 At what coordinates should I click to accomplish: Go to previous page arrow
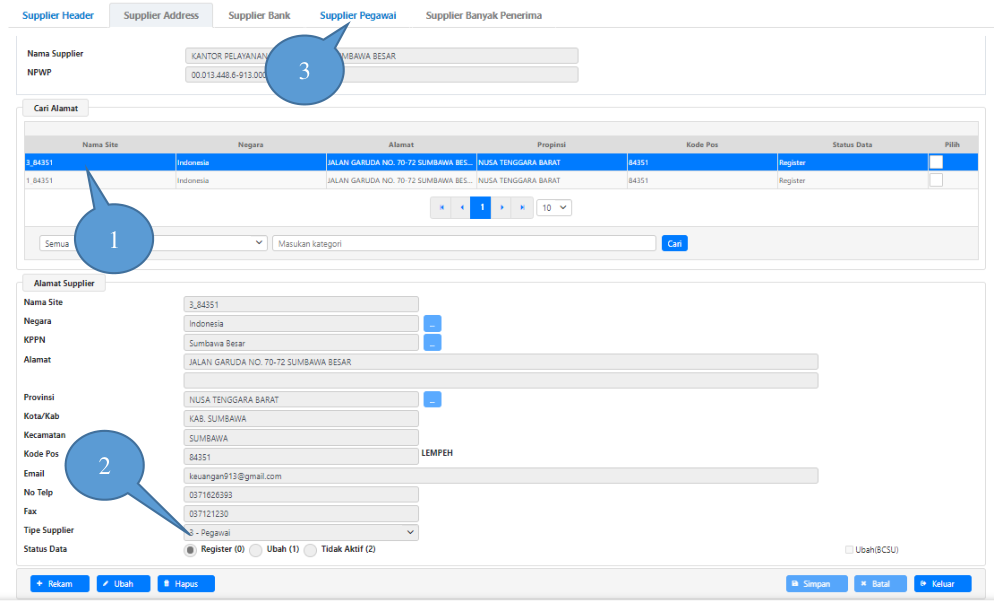click(461, 207)
